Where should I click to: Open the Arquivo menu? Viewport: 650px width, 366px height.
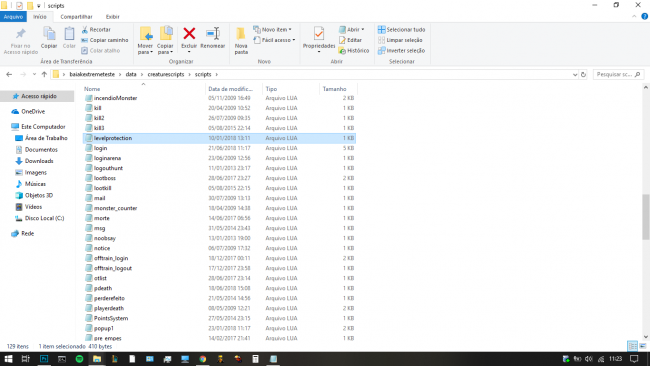click(13, 17)
